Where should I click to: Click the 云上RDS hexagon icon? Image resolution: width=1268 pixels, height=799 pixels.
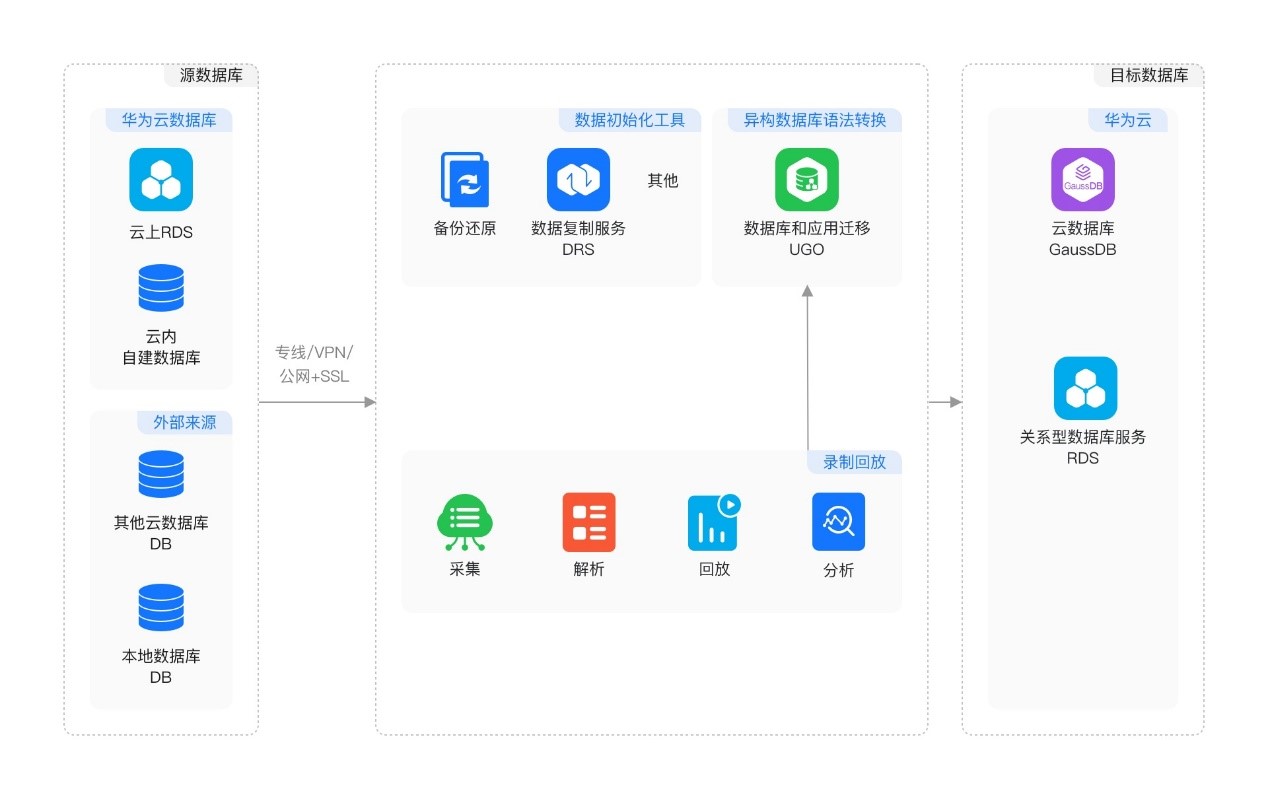coord(161,180)
